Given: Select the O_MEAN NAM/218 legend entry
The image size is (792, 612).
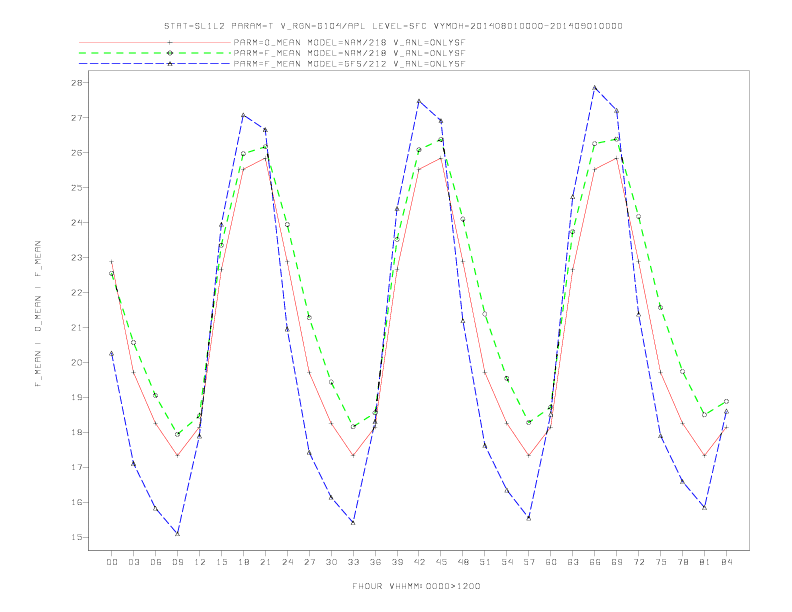Looking at the screenshot, I should (x=349, y=42).
